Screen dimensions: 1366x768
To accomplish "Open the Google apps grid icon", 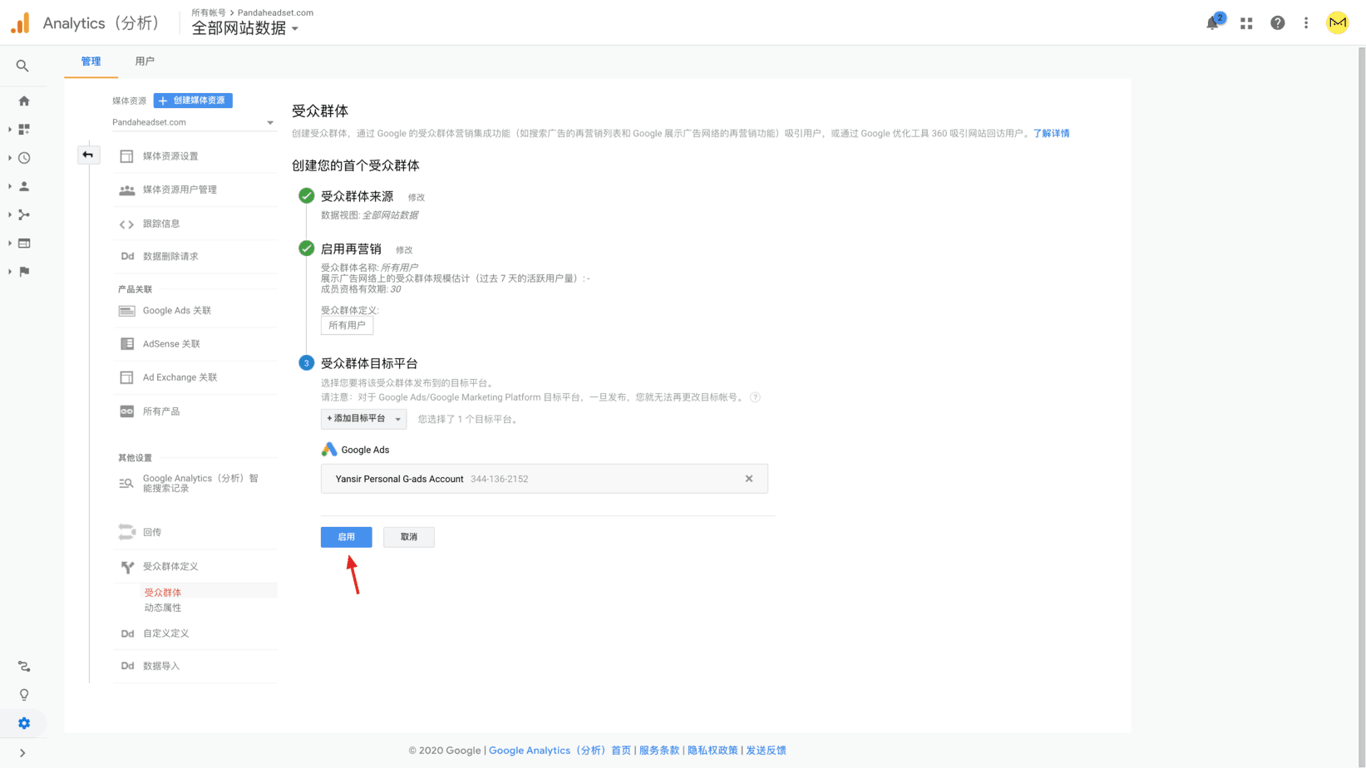I will (1246, 23).
